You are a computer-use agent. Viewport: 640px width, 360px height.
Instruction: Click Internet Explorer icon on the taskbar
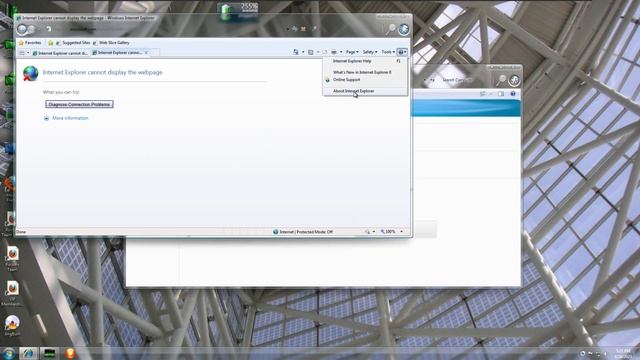(28, 353)
